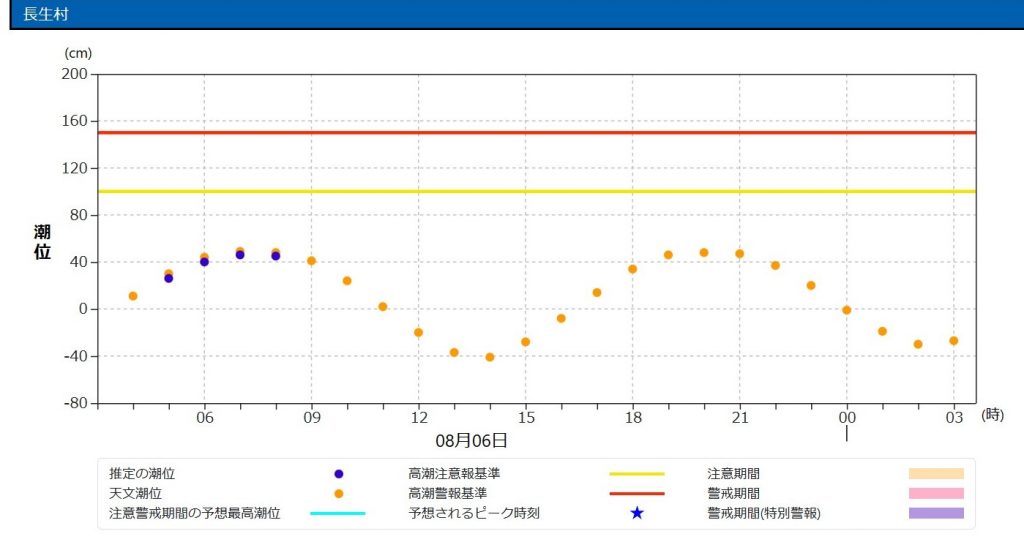Click the yellow advisory threshold line in chart
Viewport: 1024px width, 542px height.
click(x=537, y=191)
